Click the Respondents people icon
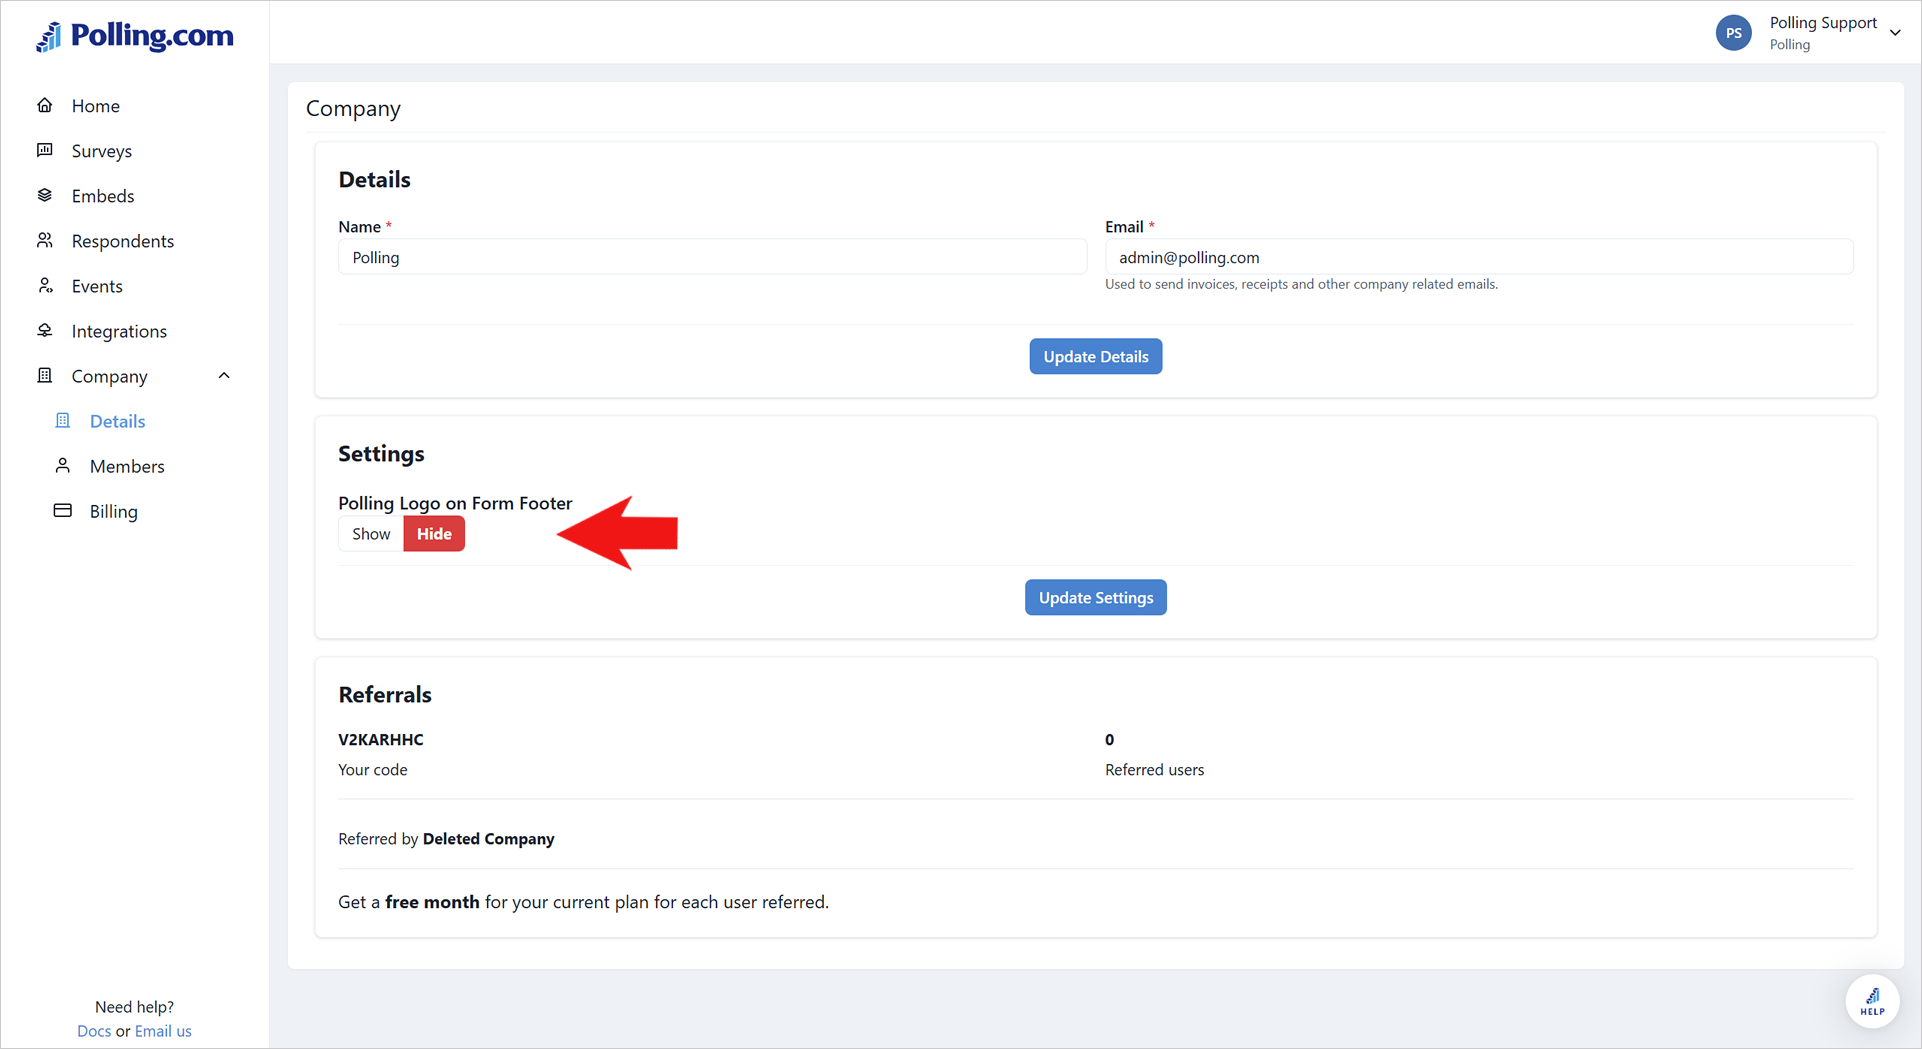 [x=45, y=240]
